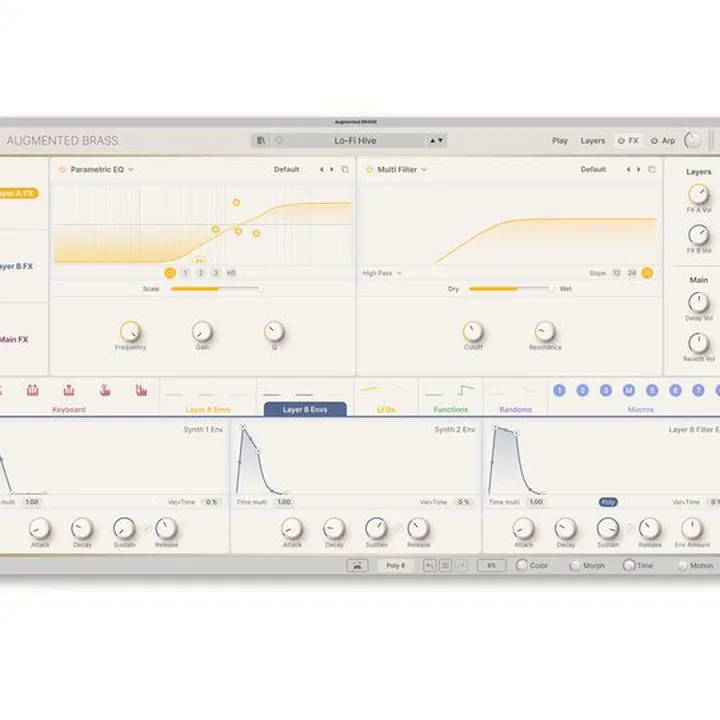Click the Resonance knob
The image size is (720, 720).
(545, 331)
